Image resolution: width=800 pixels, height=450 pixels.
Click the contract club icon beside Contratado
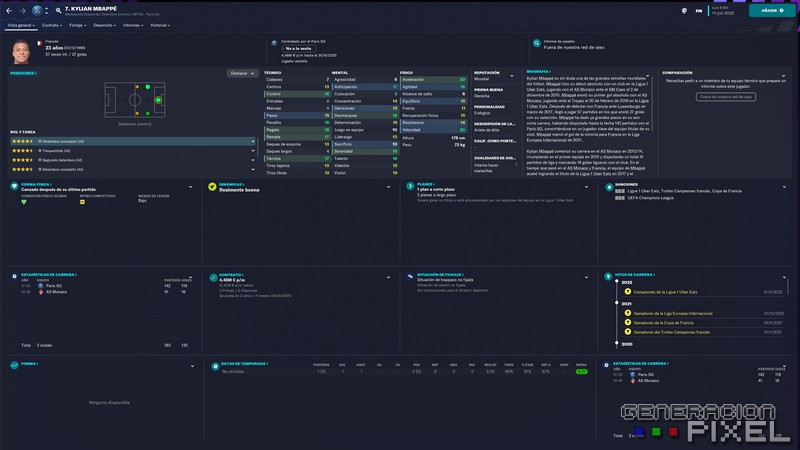tap(274, 43)
